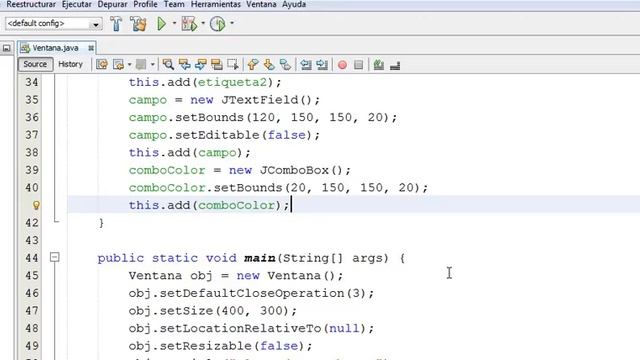Click the Build Project hammer icon

[x=116, y=24]
